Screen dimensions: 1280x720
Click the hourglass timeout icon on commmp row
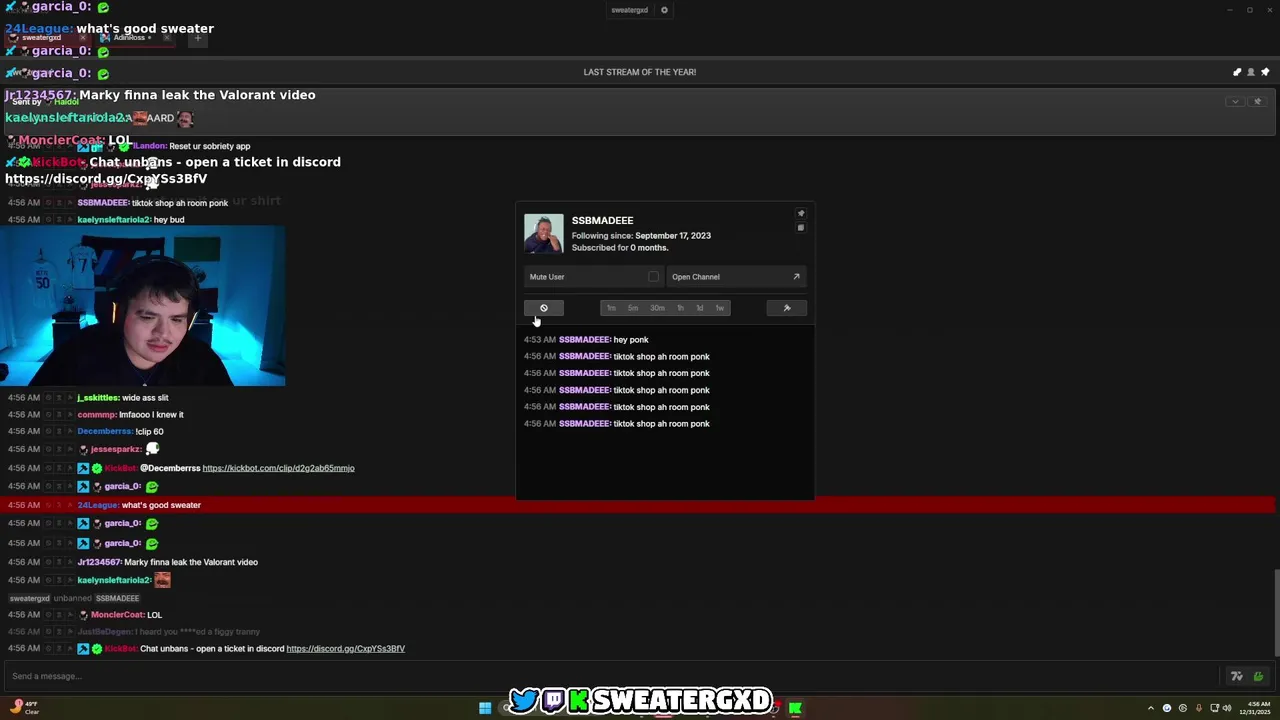(59, 415)
